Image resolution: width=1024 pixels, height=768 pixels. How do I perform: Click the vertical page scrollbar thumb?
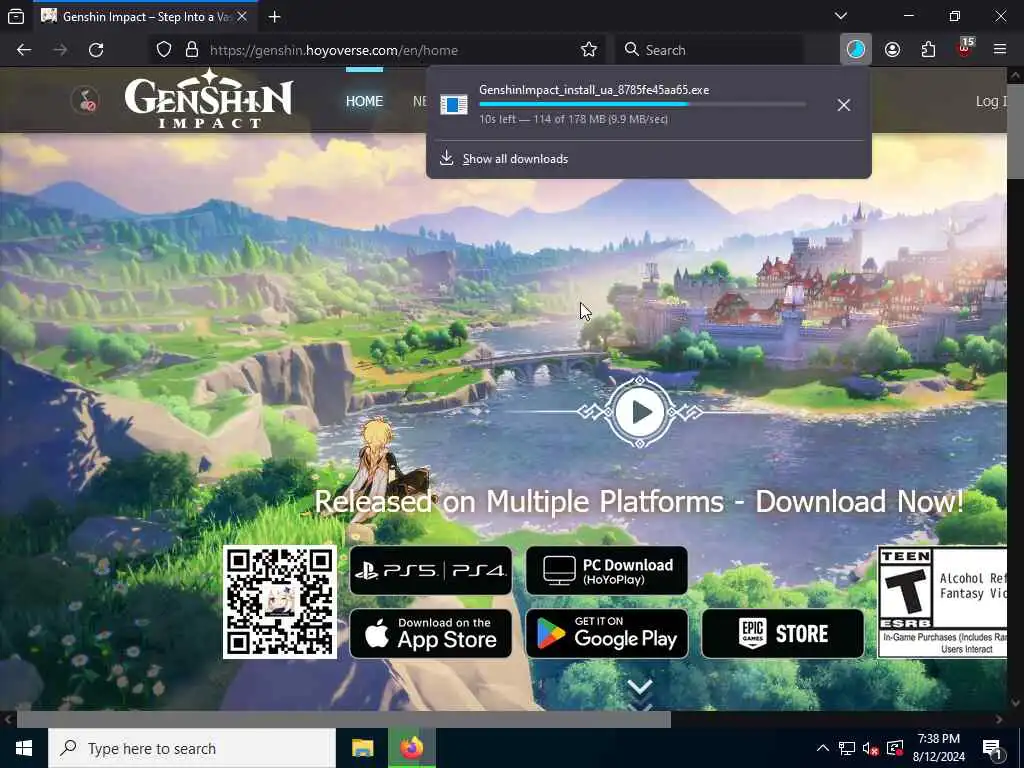1016,131
